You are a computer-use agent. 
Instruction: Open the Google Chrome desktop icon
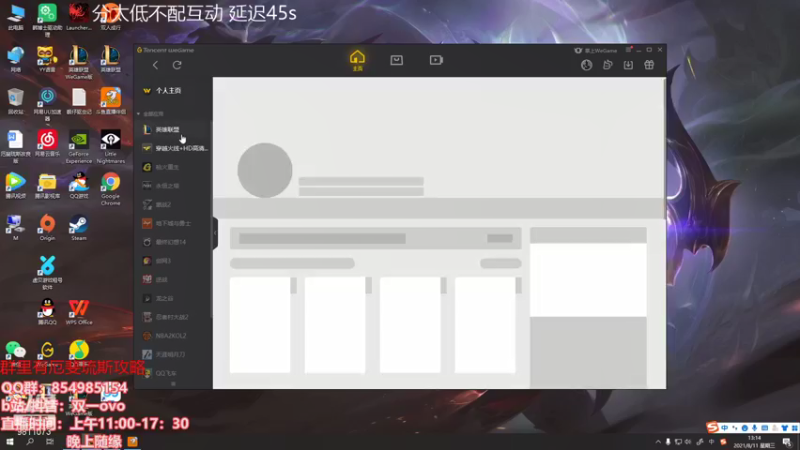pos(110,189)
